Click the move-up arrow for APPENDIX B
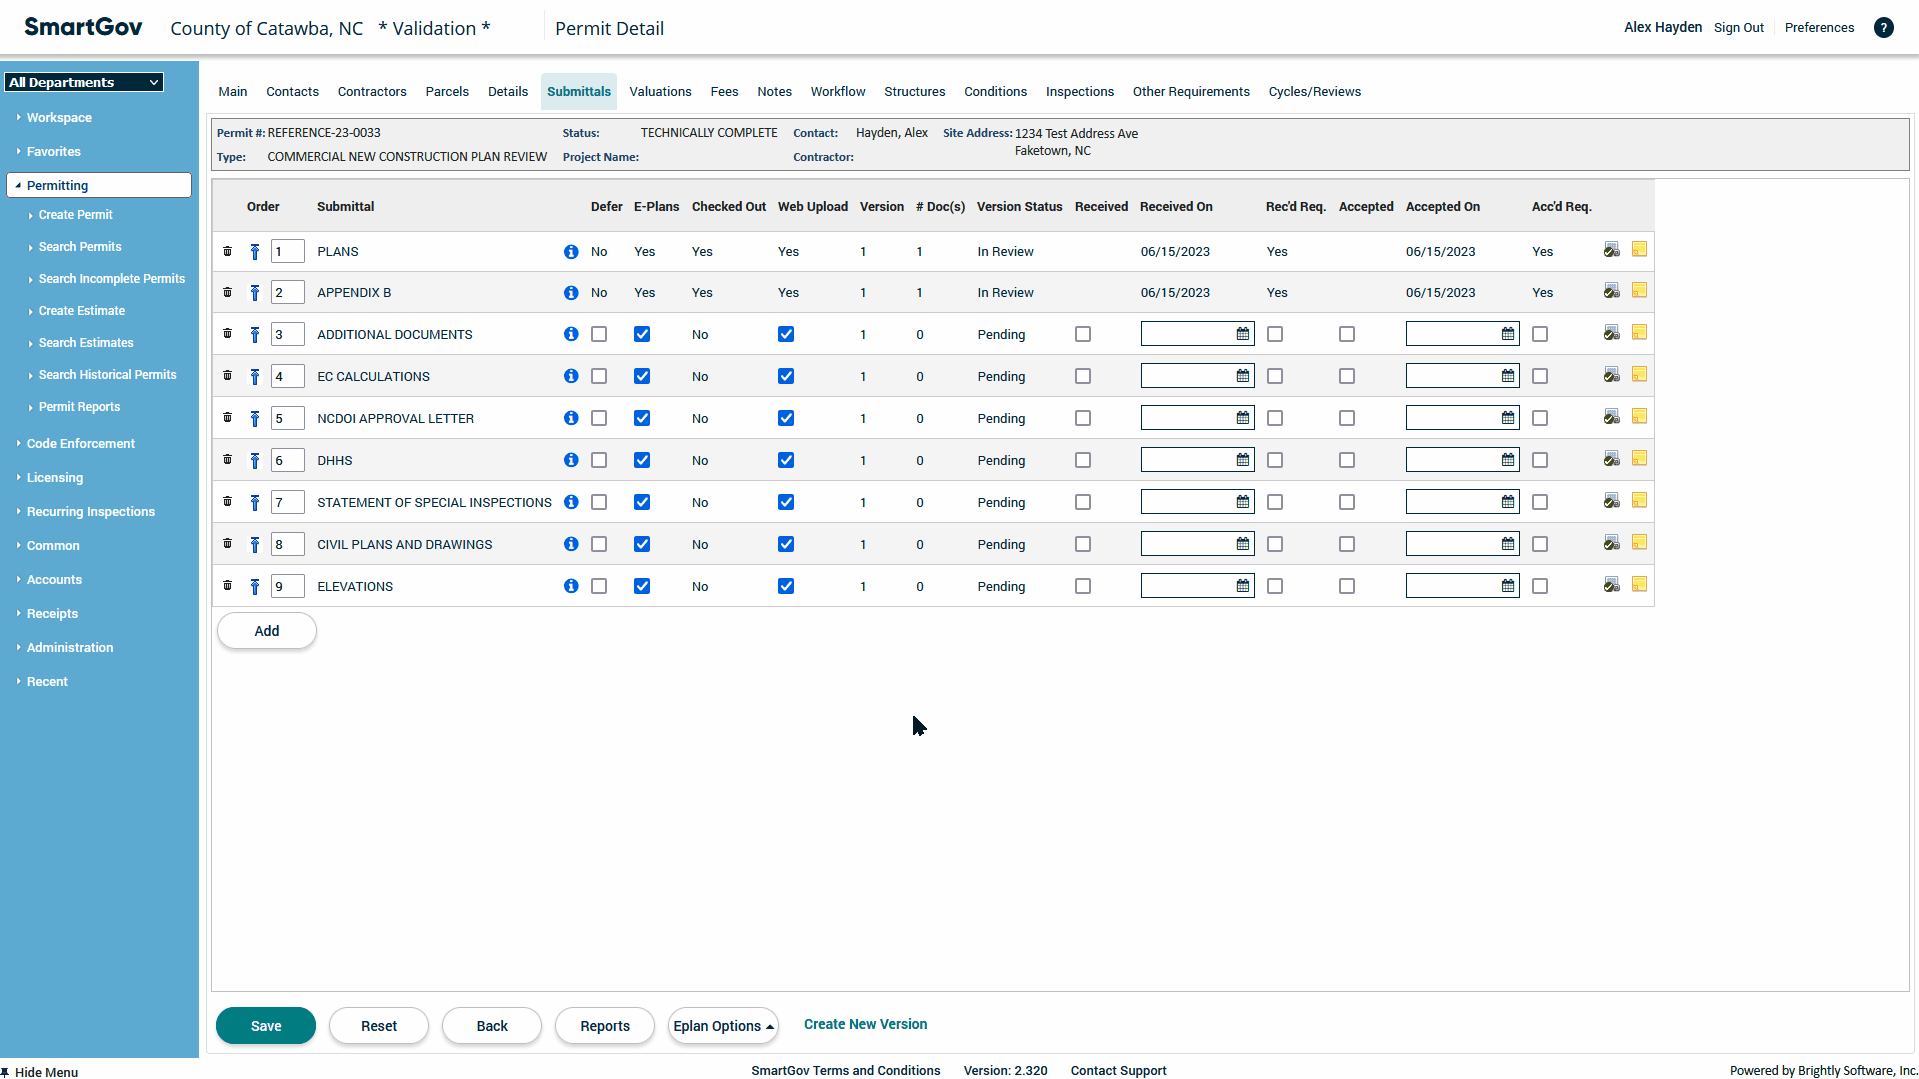Screen dimensions: 1919x1079 pyautogui.click(x=255, y=293)
